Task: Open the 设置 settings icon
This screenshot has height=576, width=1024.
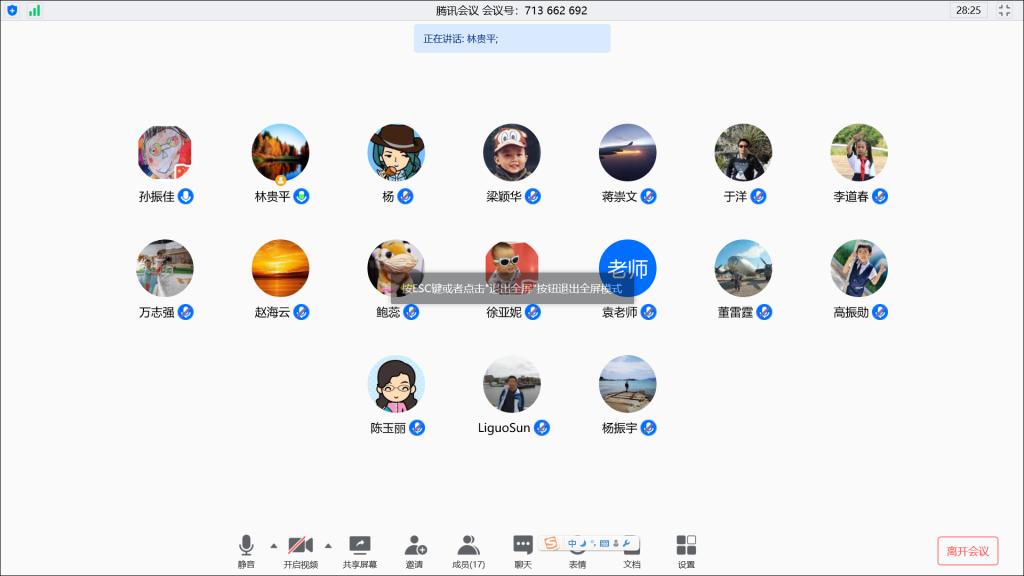Action: tap(686, 549)
